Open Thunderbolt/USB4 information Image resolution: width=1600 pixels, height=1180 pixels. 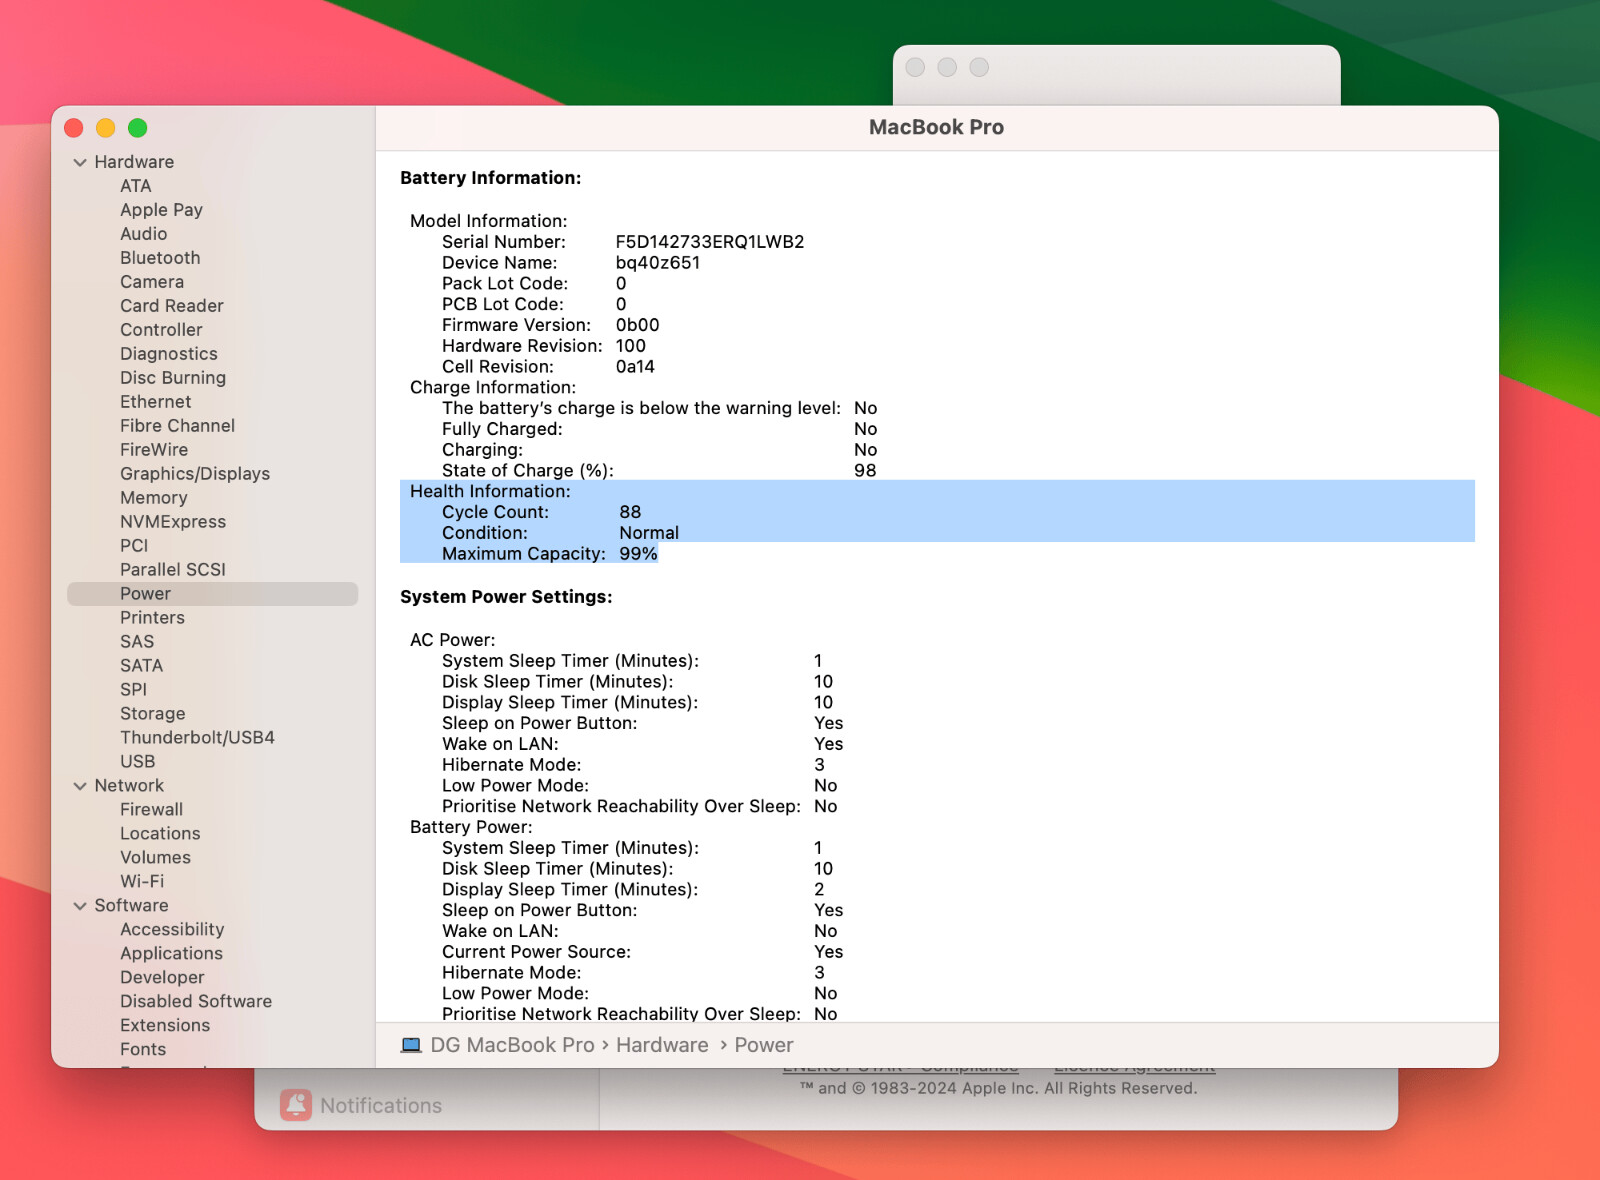tap(197, 738)
